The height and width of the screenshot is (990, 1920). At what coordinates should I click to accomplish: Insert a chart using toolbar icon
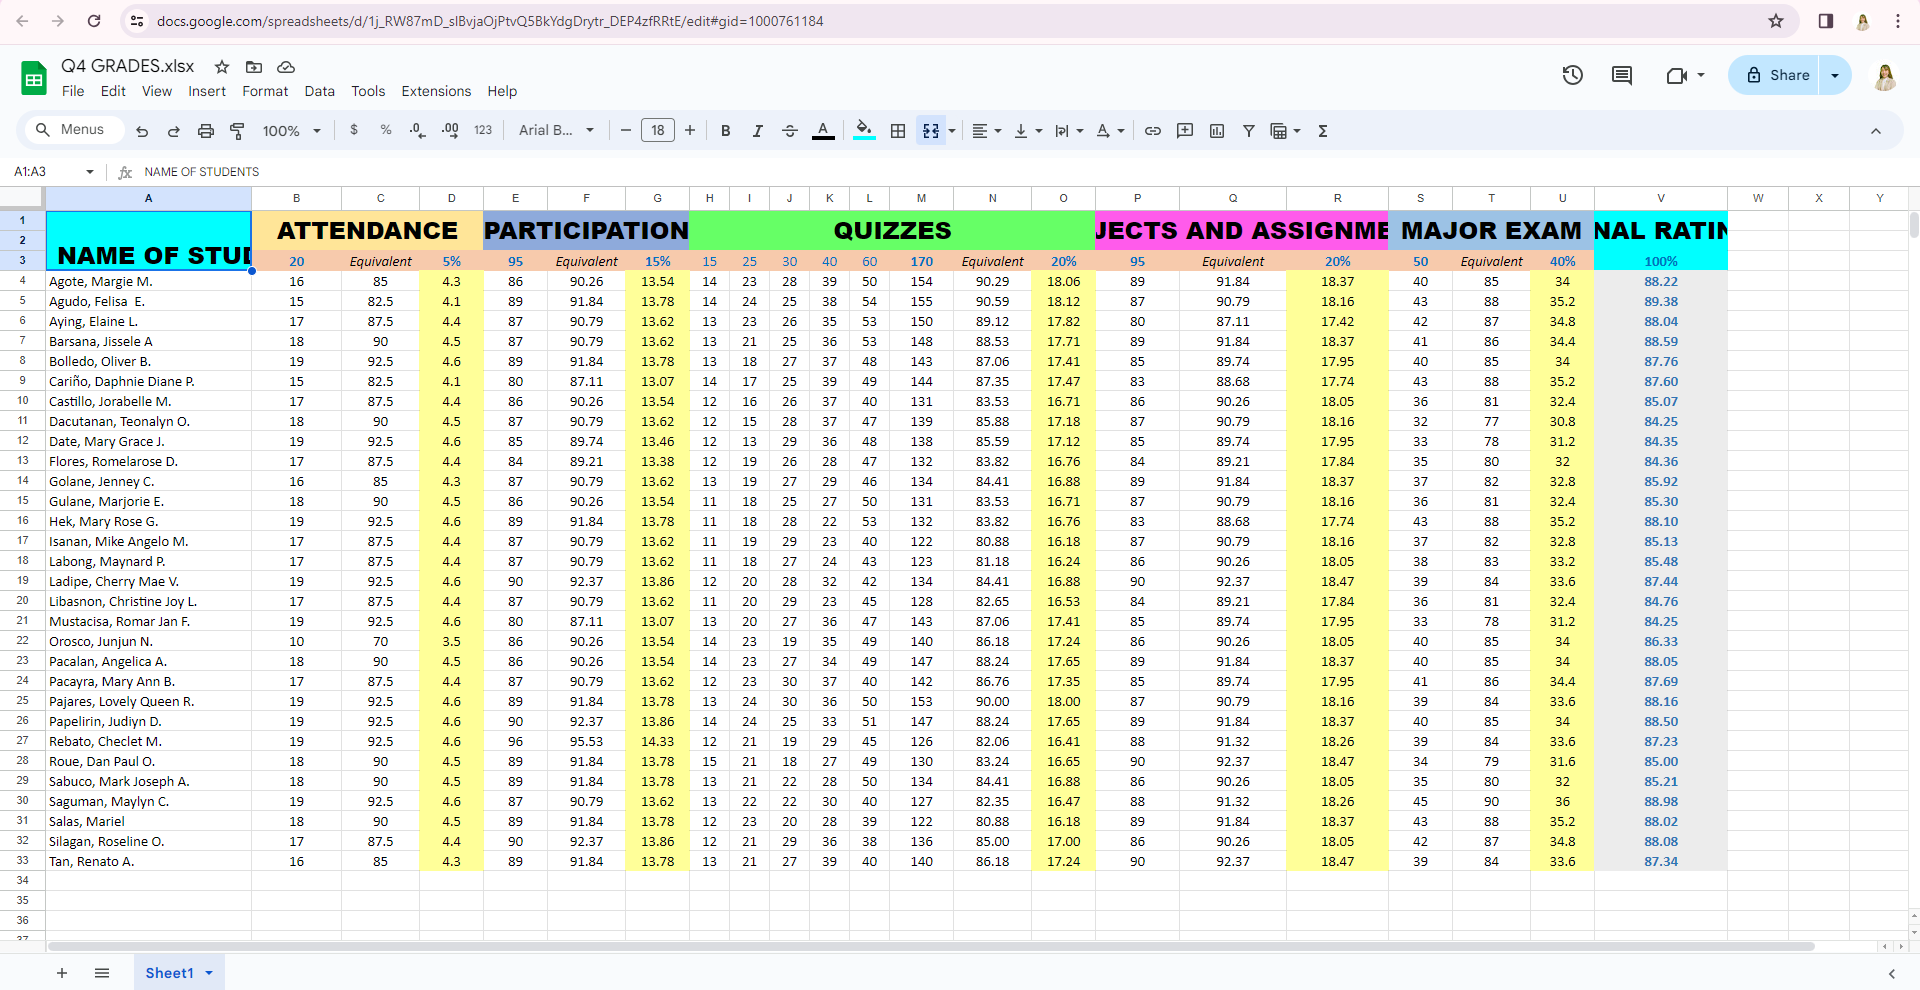(1217, 131)
